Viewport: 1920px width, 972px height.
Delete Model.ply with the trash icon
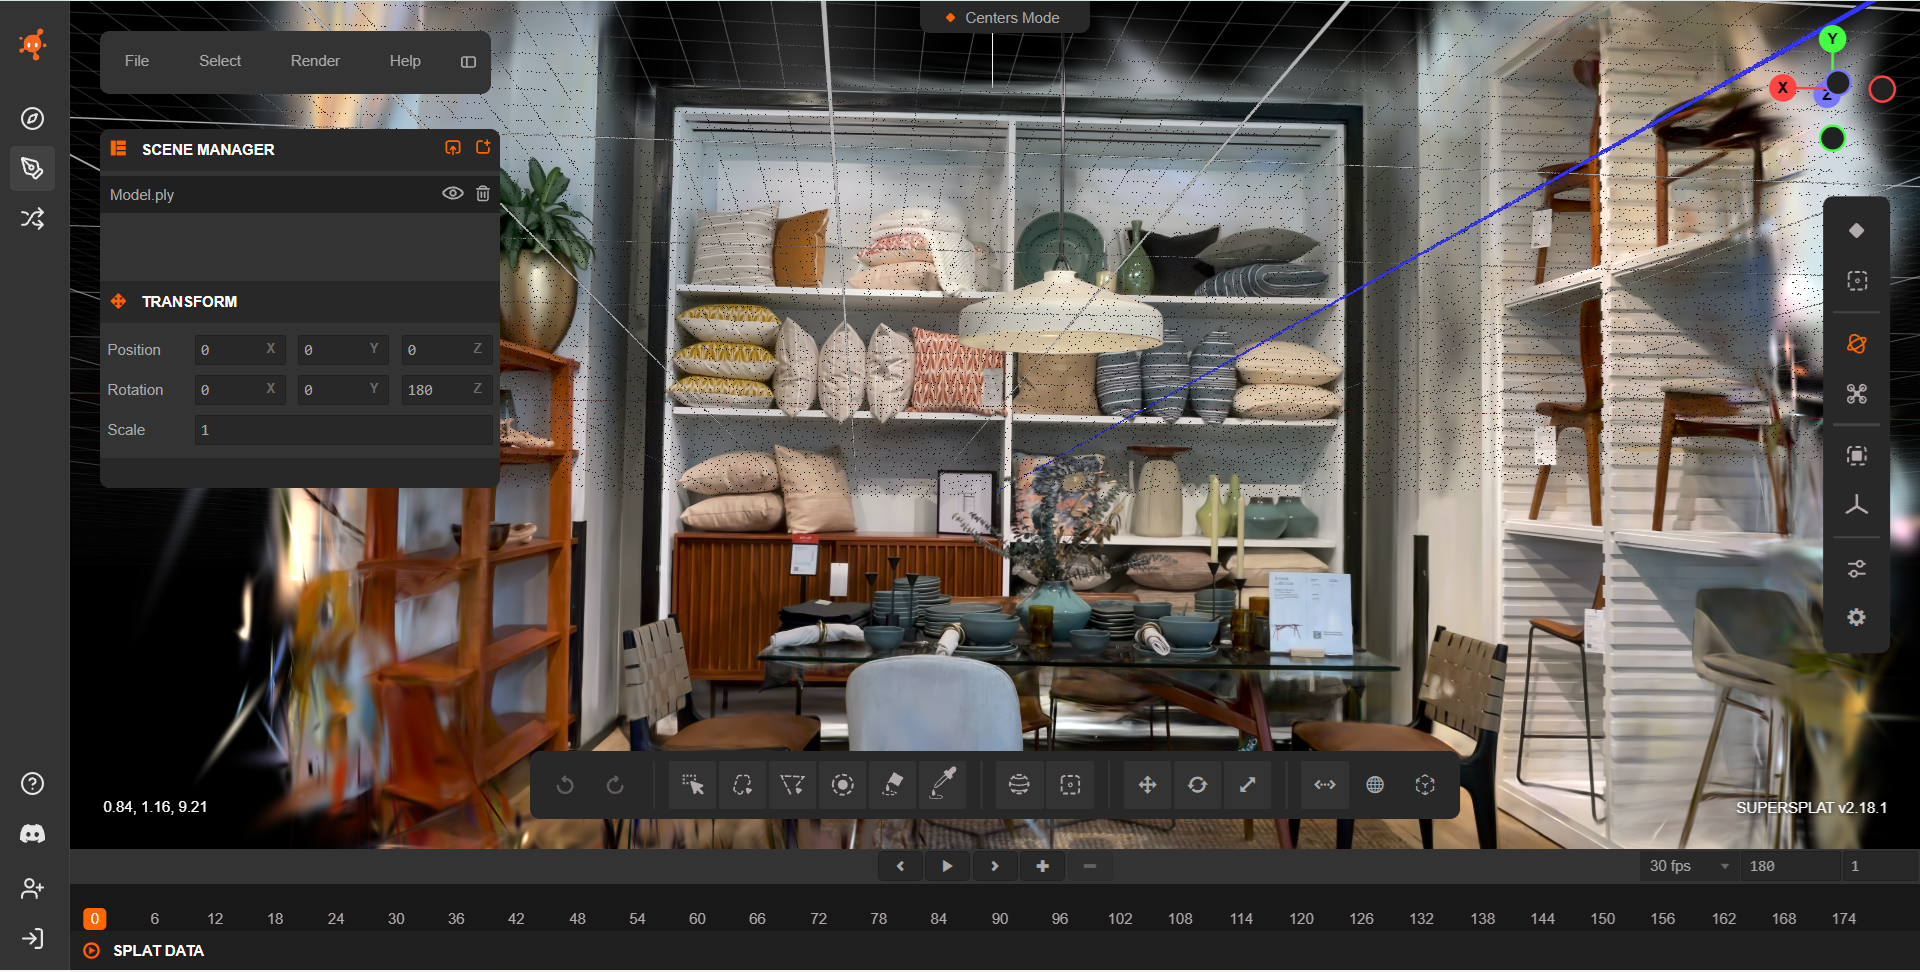(483, 194)
